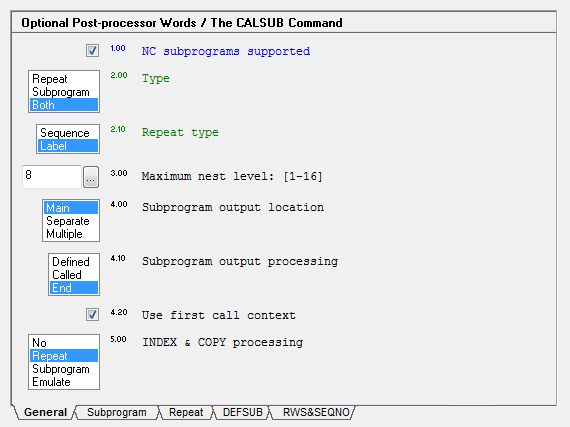Uncheck Use first call context option
Viewport: 570px width, 427px height.
(92, 314)
